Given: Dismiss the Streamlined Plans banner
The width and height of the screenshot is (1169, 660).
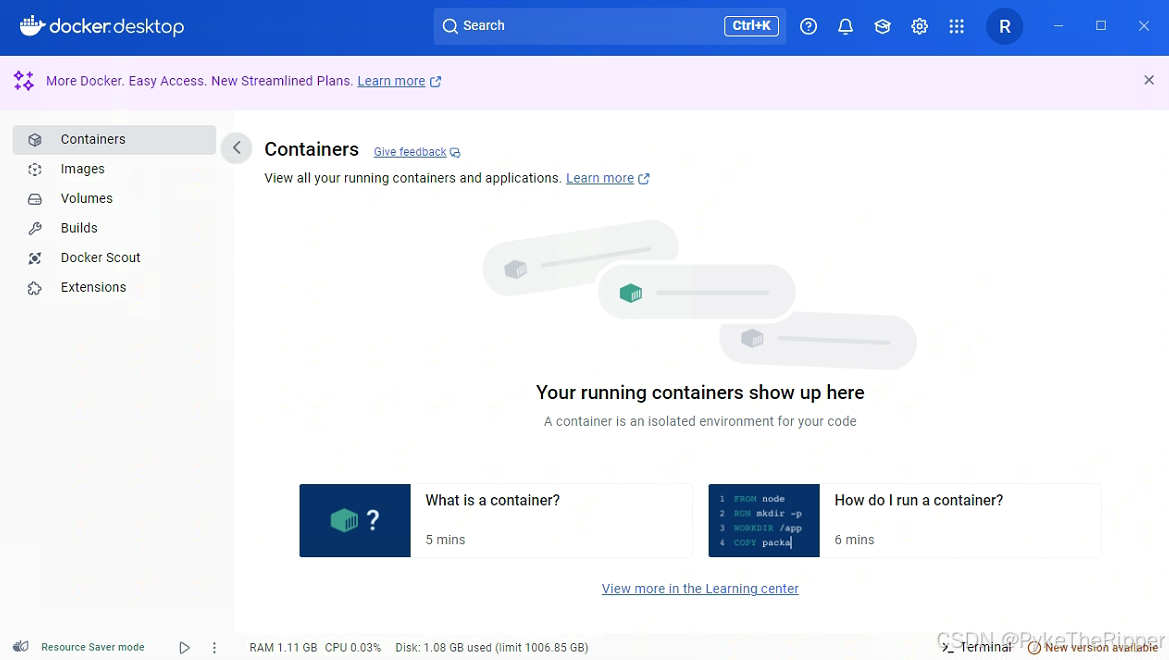Looking at the screenshot, I should coord(1148,80).
